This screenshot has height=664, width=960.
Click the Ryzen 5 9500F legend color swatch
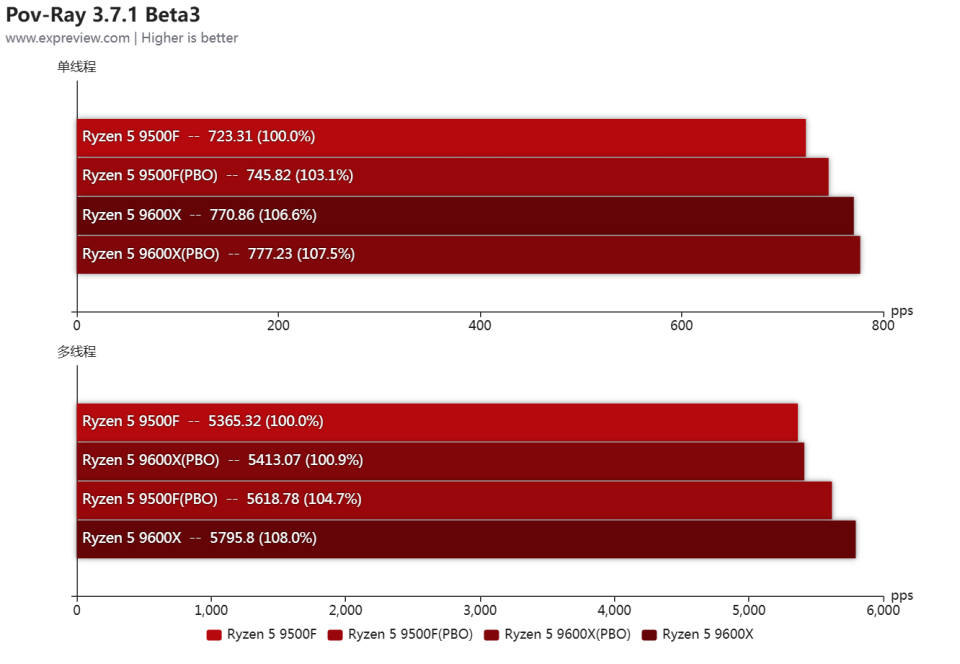214,635
